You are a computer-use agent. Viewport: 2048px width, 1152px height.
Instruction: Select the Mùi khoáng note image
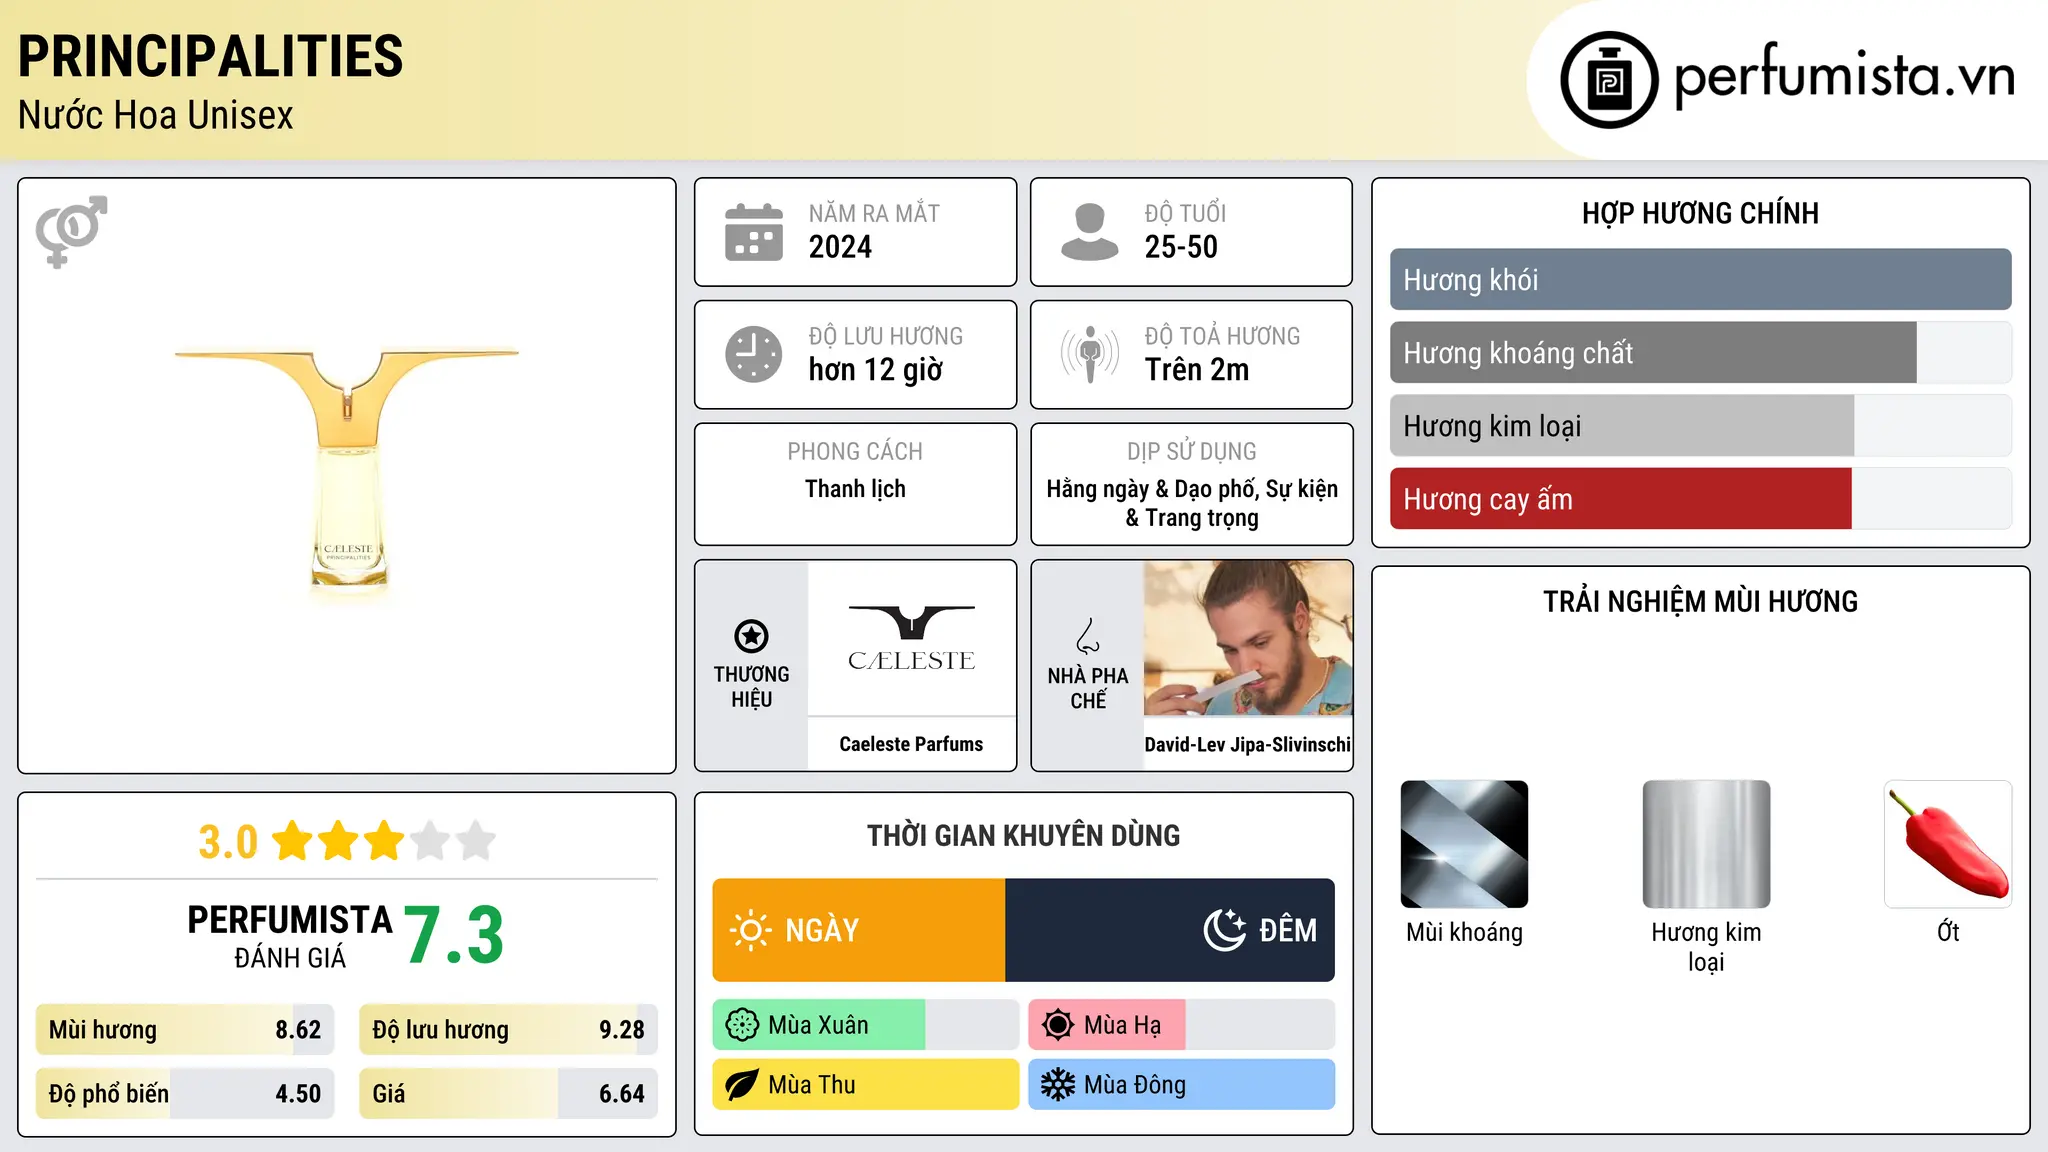pyautogui.click(x=1464, y=844)
